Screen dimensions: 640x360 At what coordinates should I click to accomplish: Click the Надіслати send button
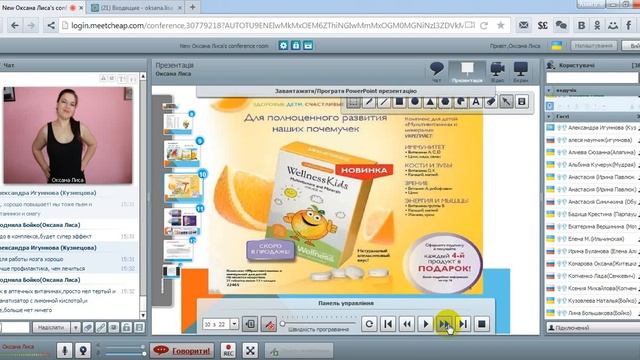click(x=51, y=327)
